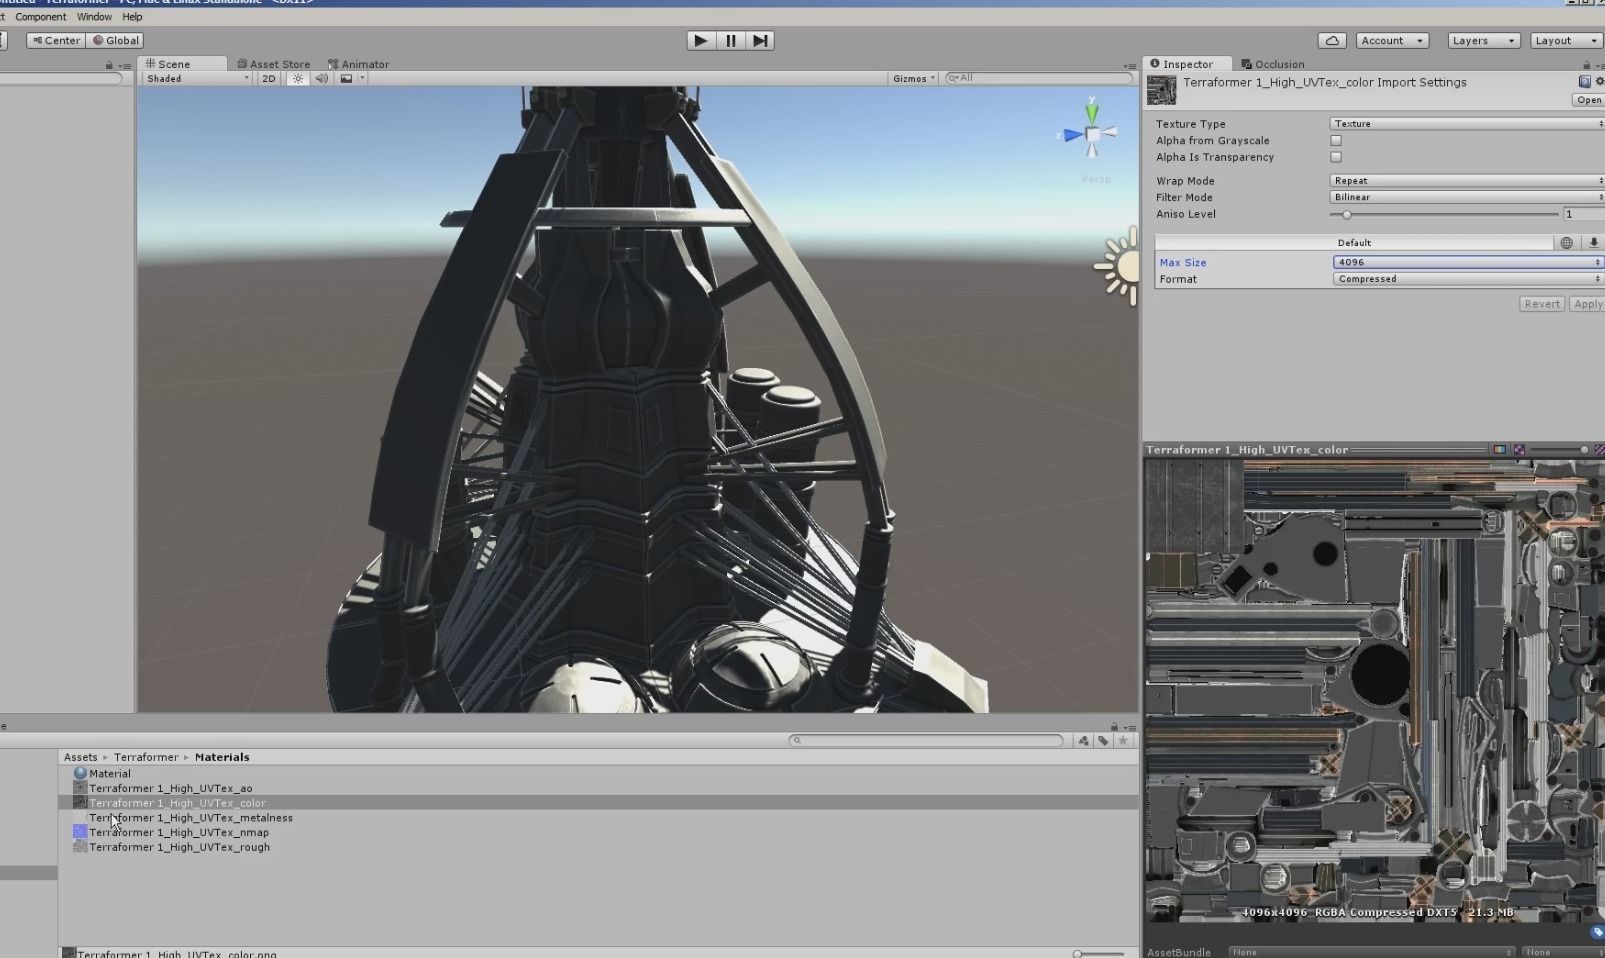1605x958 pixels.
Task: Click the Step frame button
Action: pyautogui.click(x=760, y=41)
